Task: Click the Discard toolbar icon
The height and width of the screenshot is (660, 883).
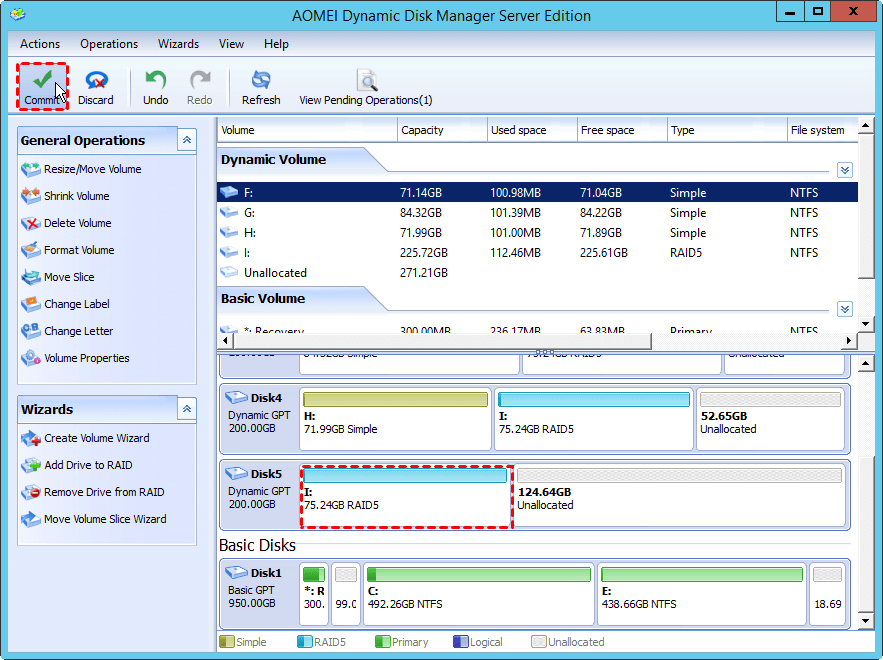Action: click(x=96, y=86)
